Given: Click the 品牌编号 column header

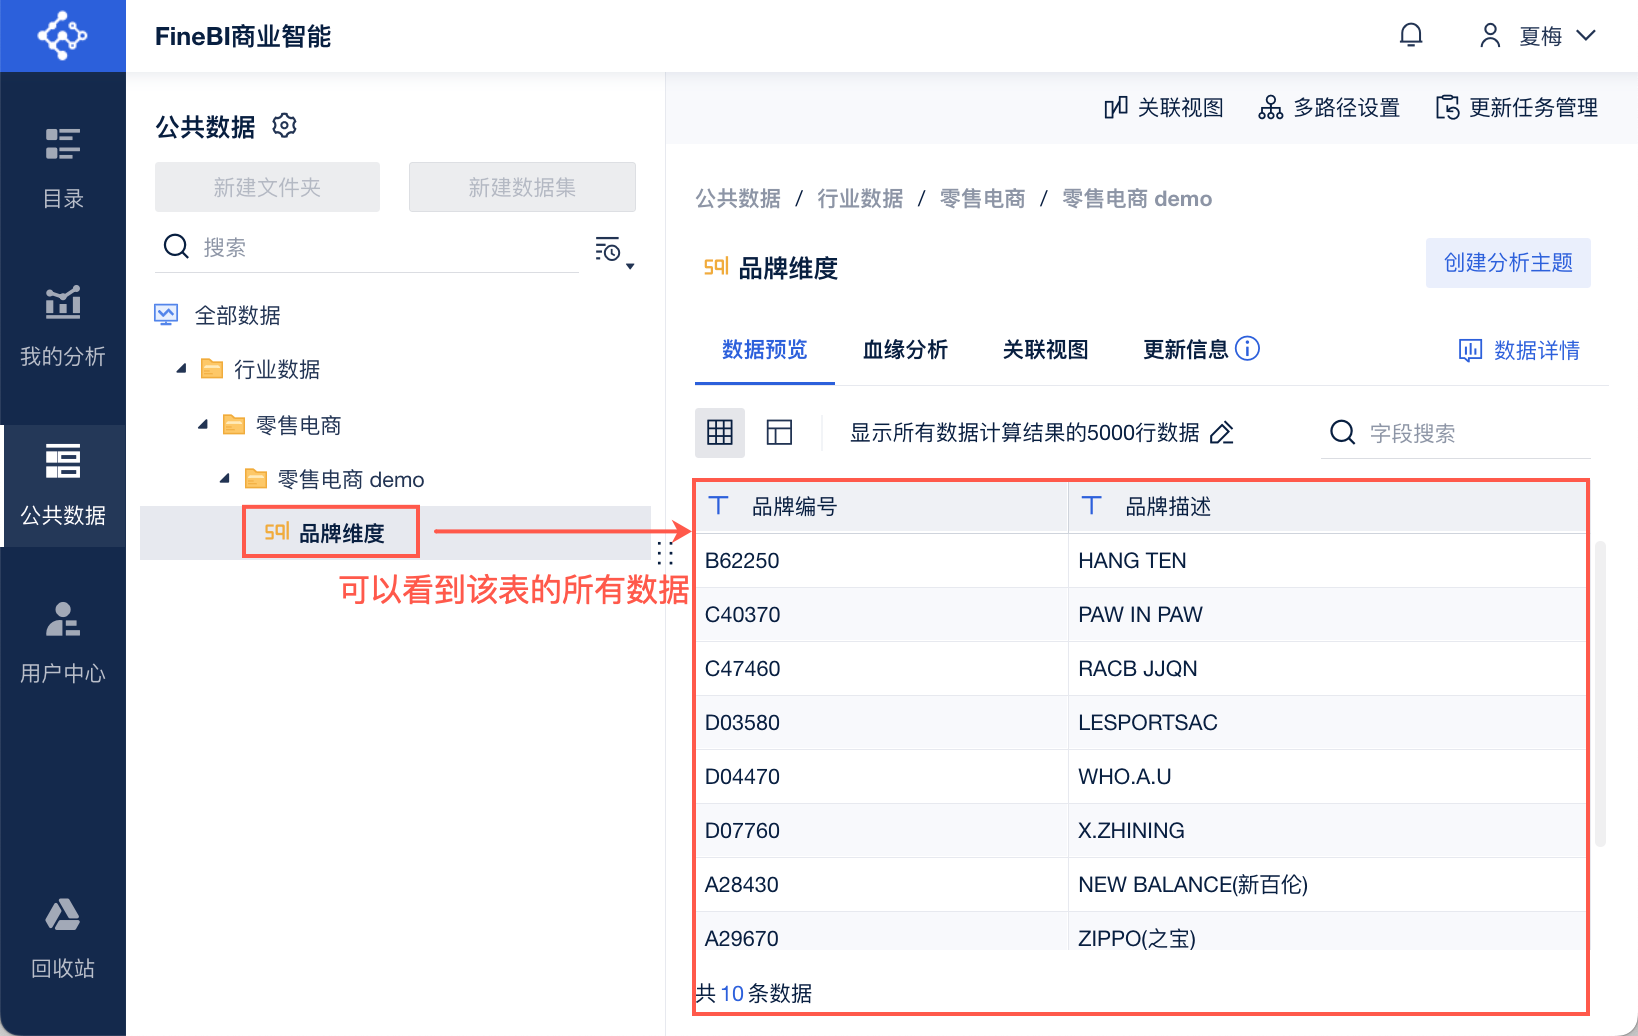Looking at the screenshot, I should pyautogui.click(x=882, y=506).
